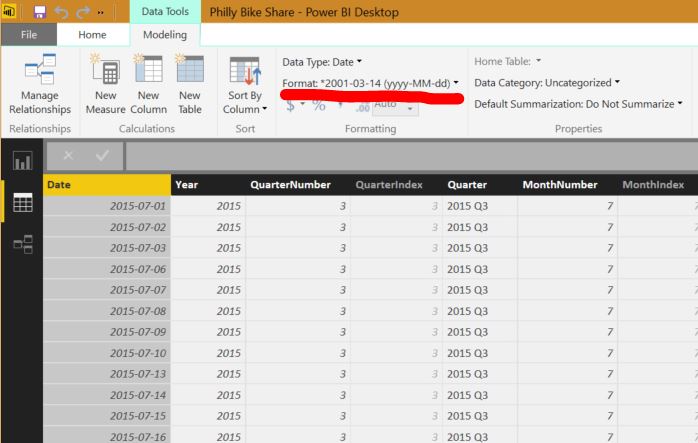Apply percentage format icon
This screenshot has height=443, width=698.
tap(319, 106)
